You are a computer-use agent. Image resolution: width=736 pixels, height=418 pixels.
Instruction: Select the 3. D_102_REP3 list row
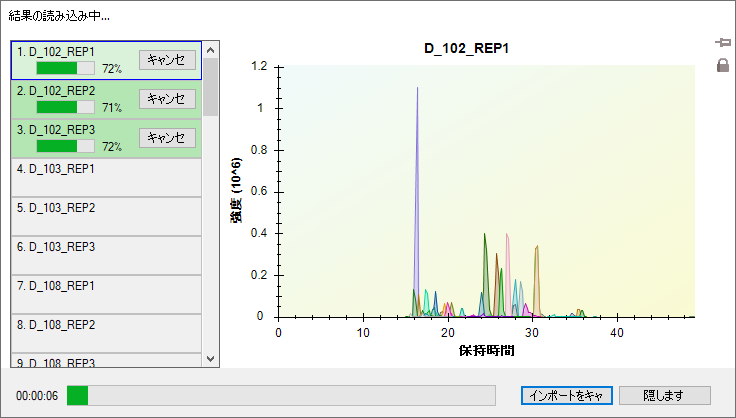point(107,138)
